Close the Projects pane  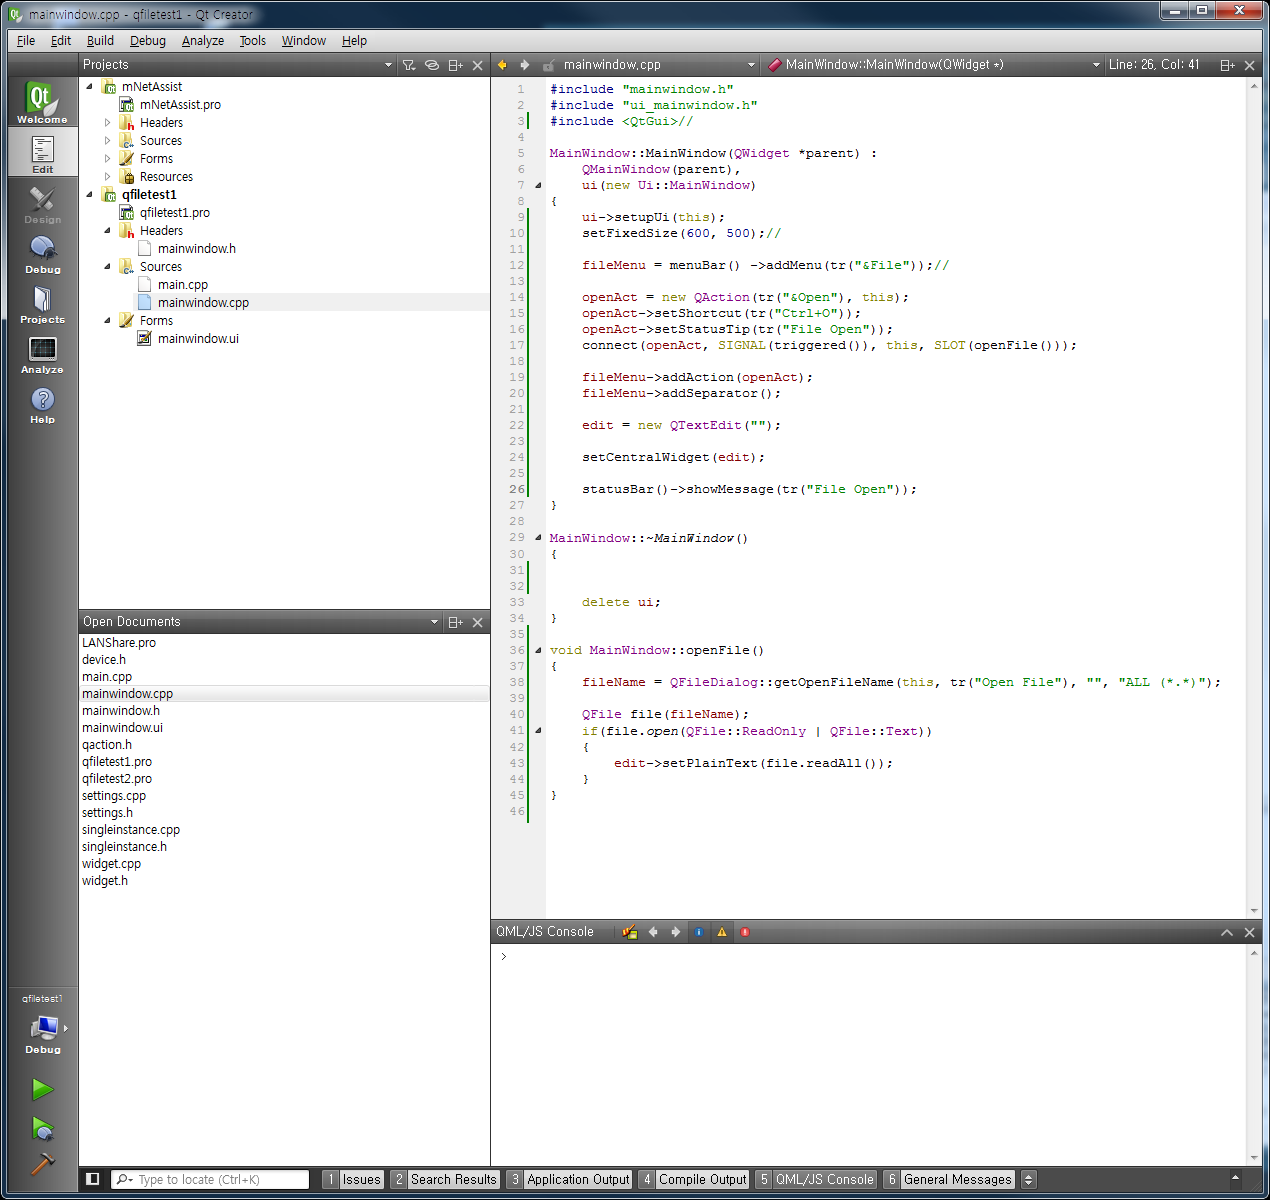pyautogui.click(x=478, y=65)
